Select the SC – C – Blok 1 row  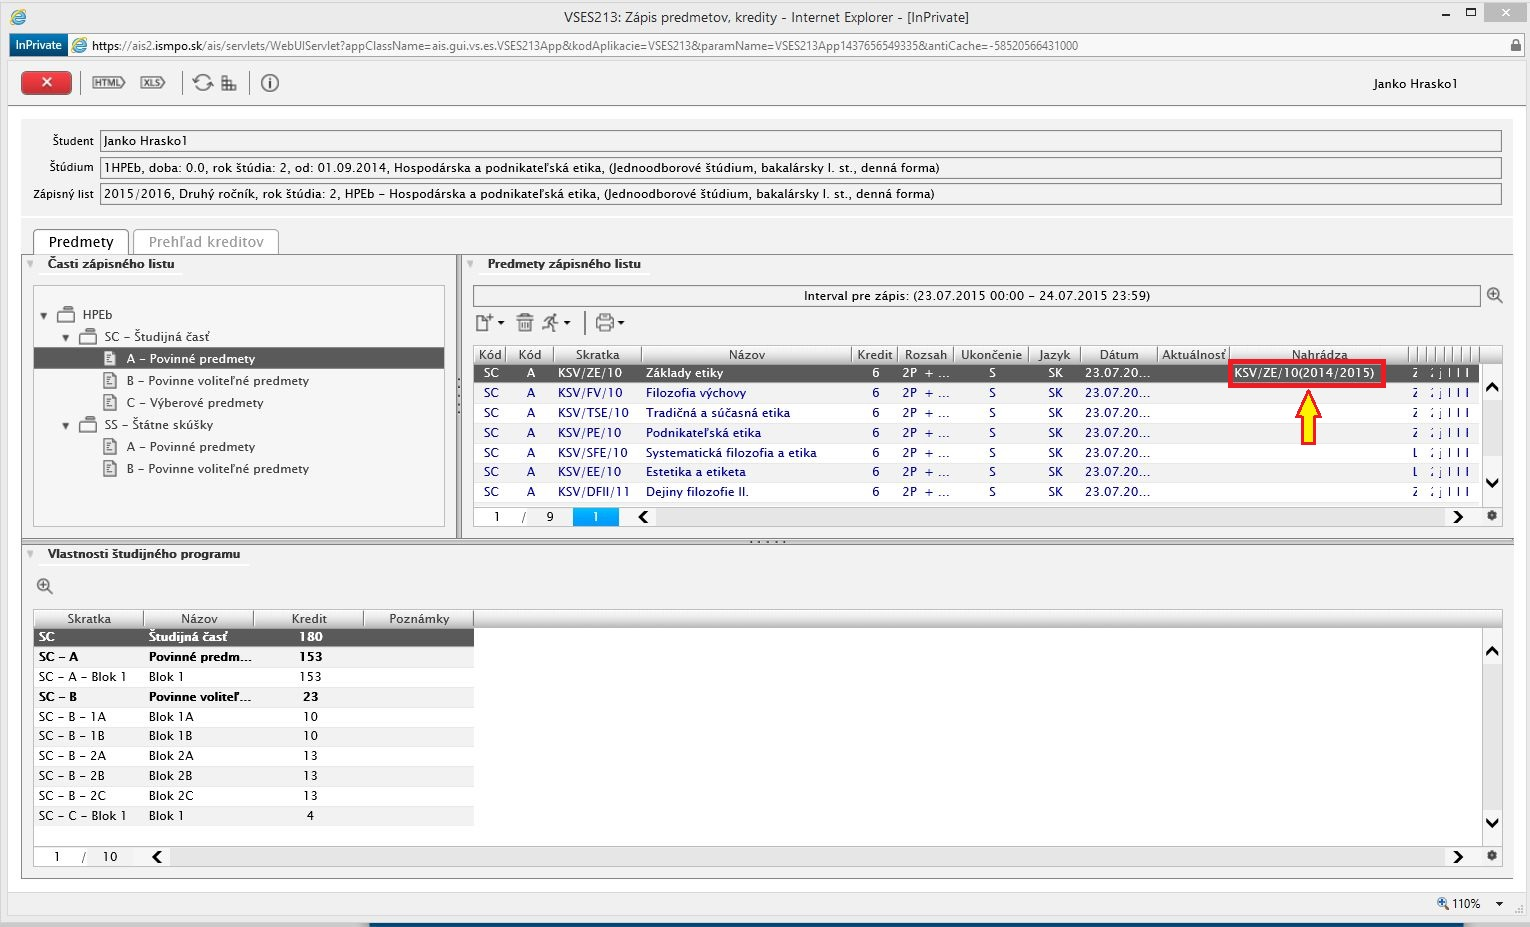coord(254,816)
